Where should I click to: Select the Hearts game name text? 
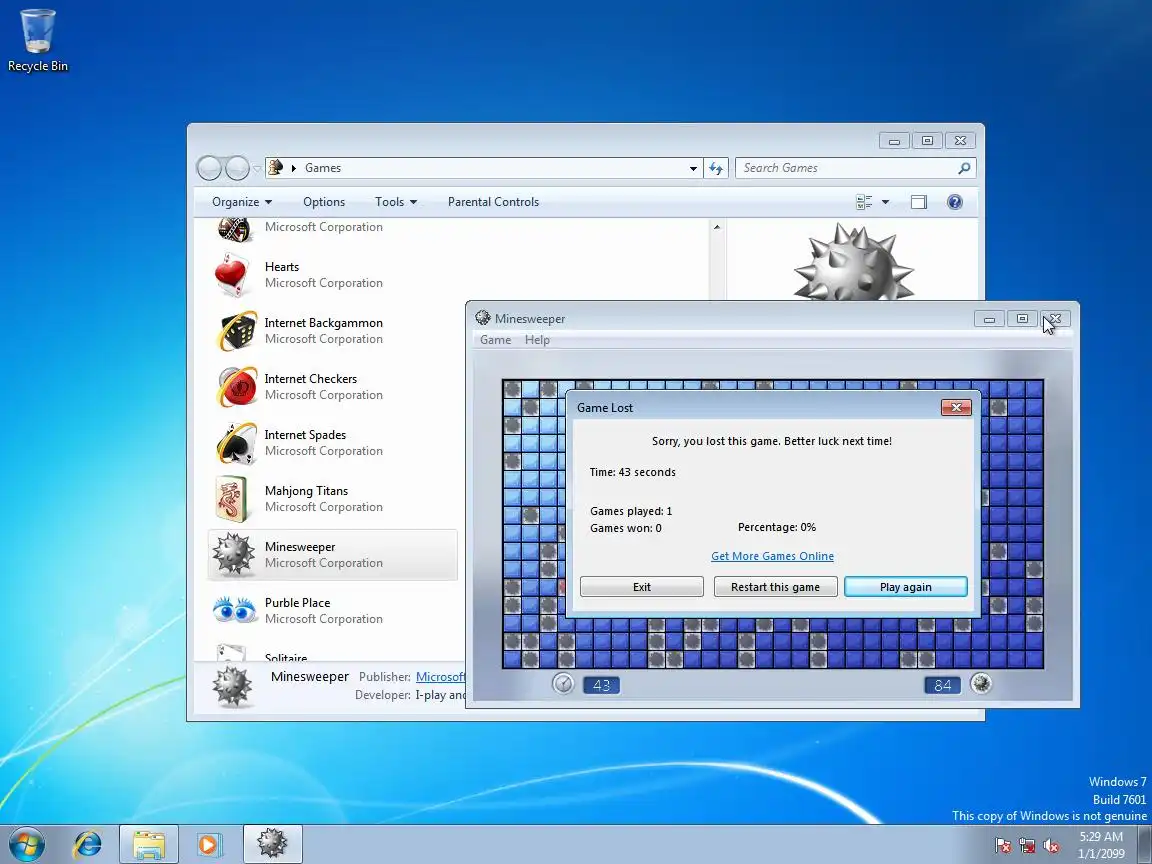282,267
